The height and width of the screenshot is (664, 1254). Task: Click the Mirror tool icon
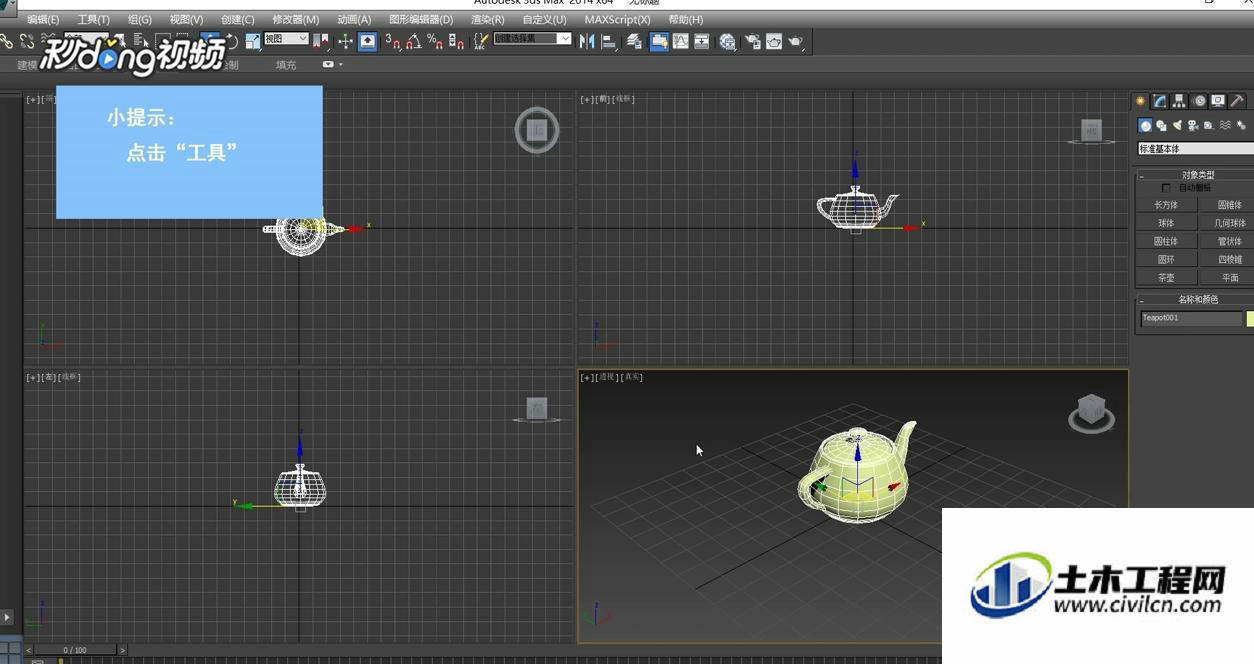(587, 42)
